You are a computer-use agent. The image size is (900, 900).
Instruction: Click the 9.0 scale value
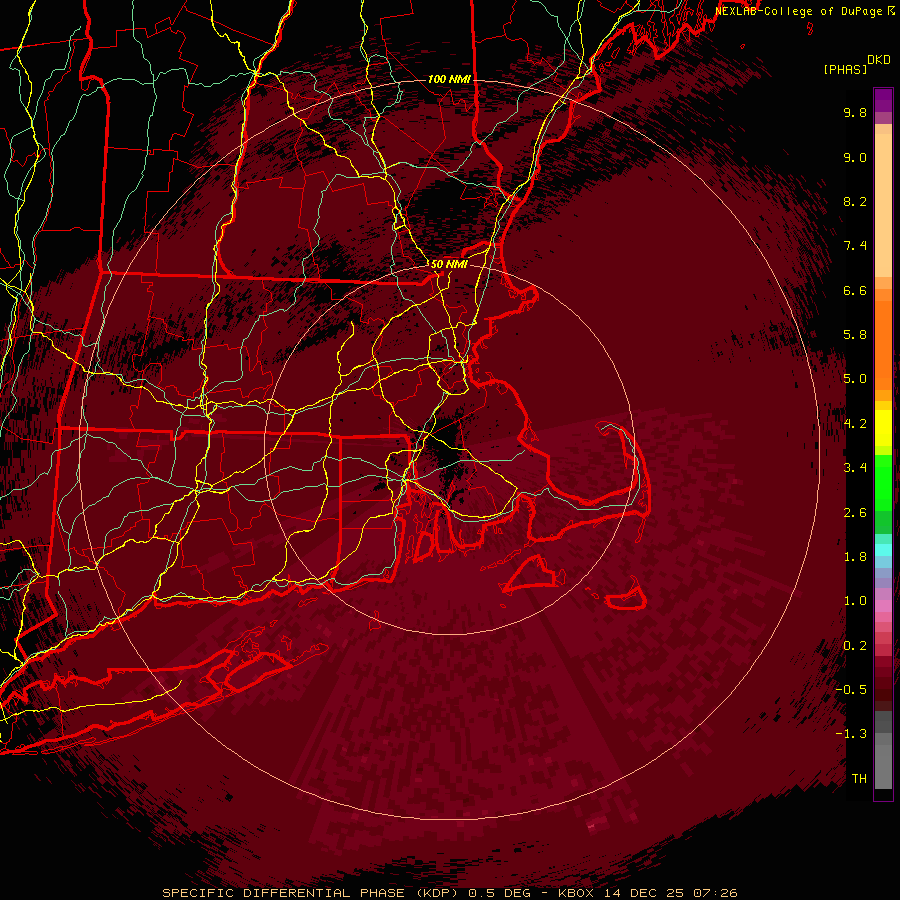[855, 157]
